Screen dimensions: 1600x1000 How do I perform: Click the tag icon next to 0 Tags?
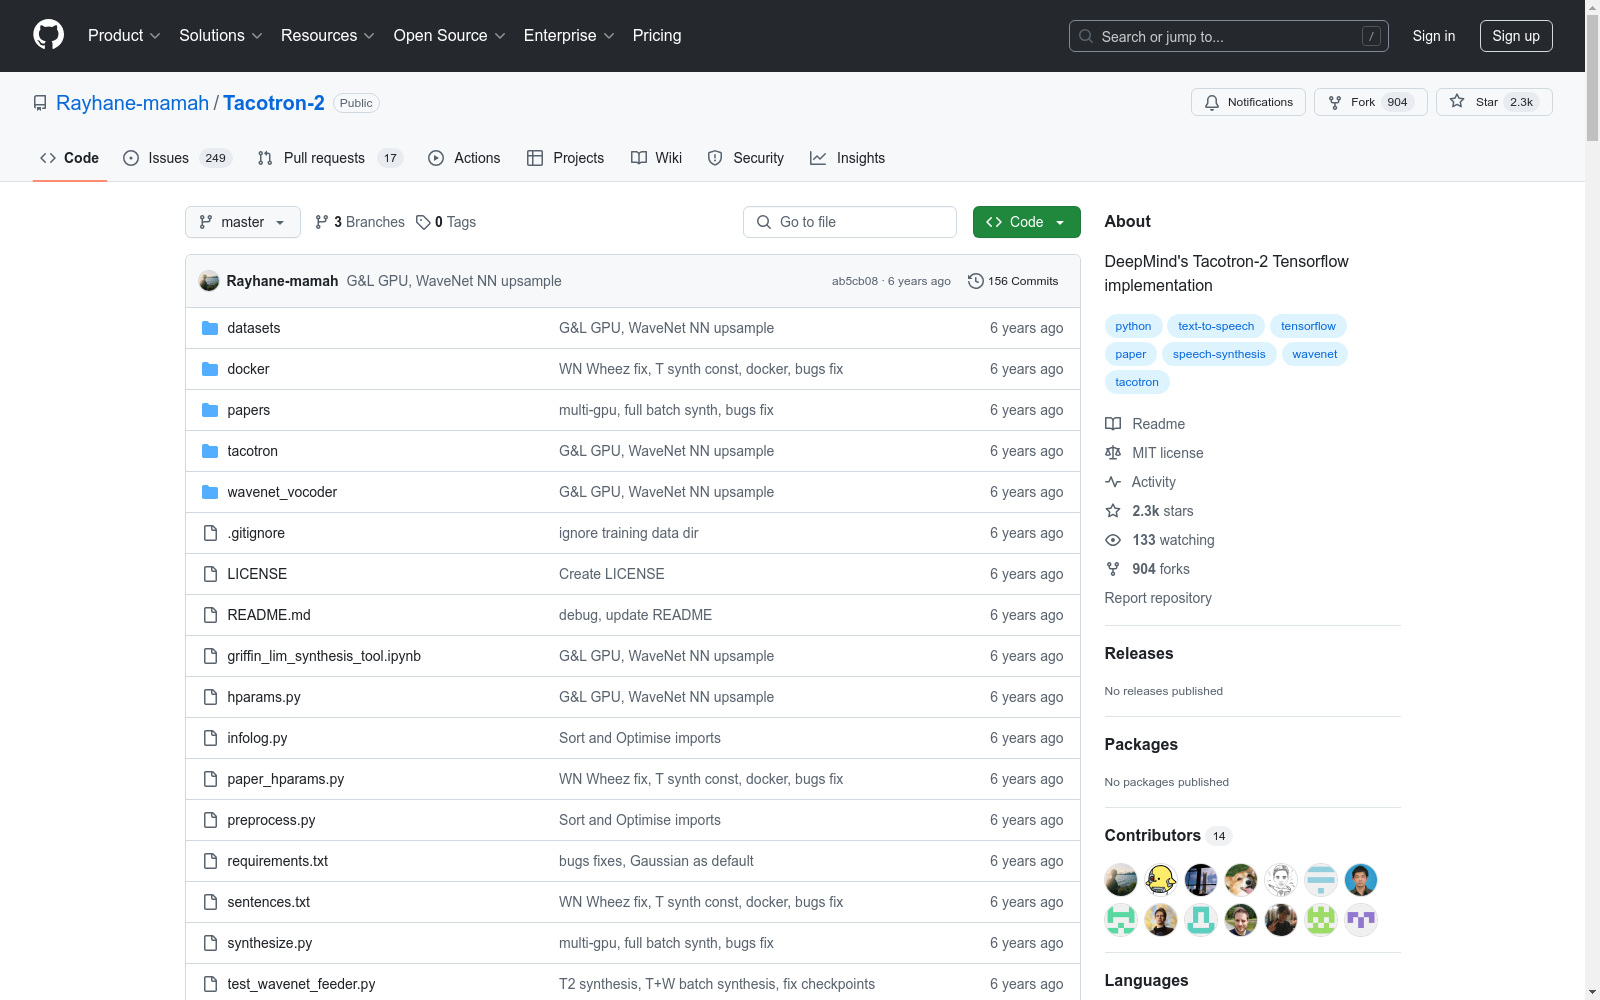tap(423, 222)
